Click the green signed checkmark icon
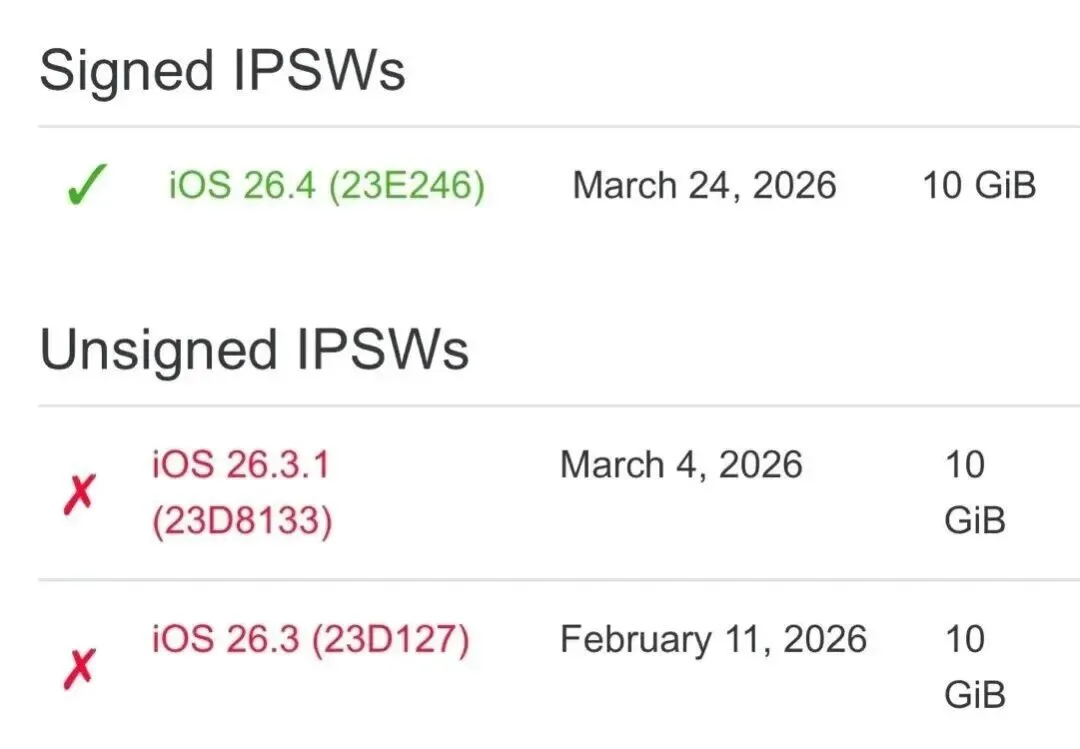 [x=87, y=187]
